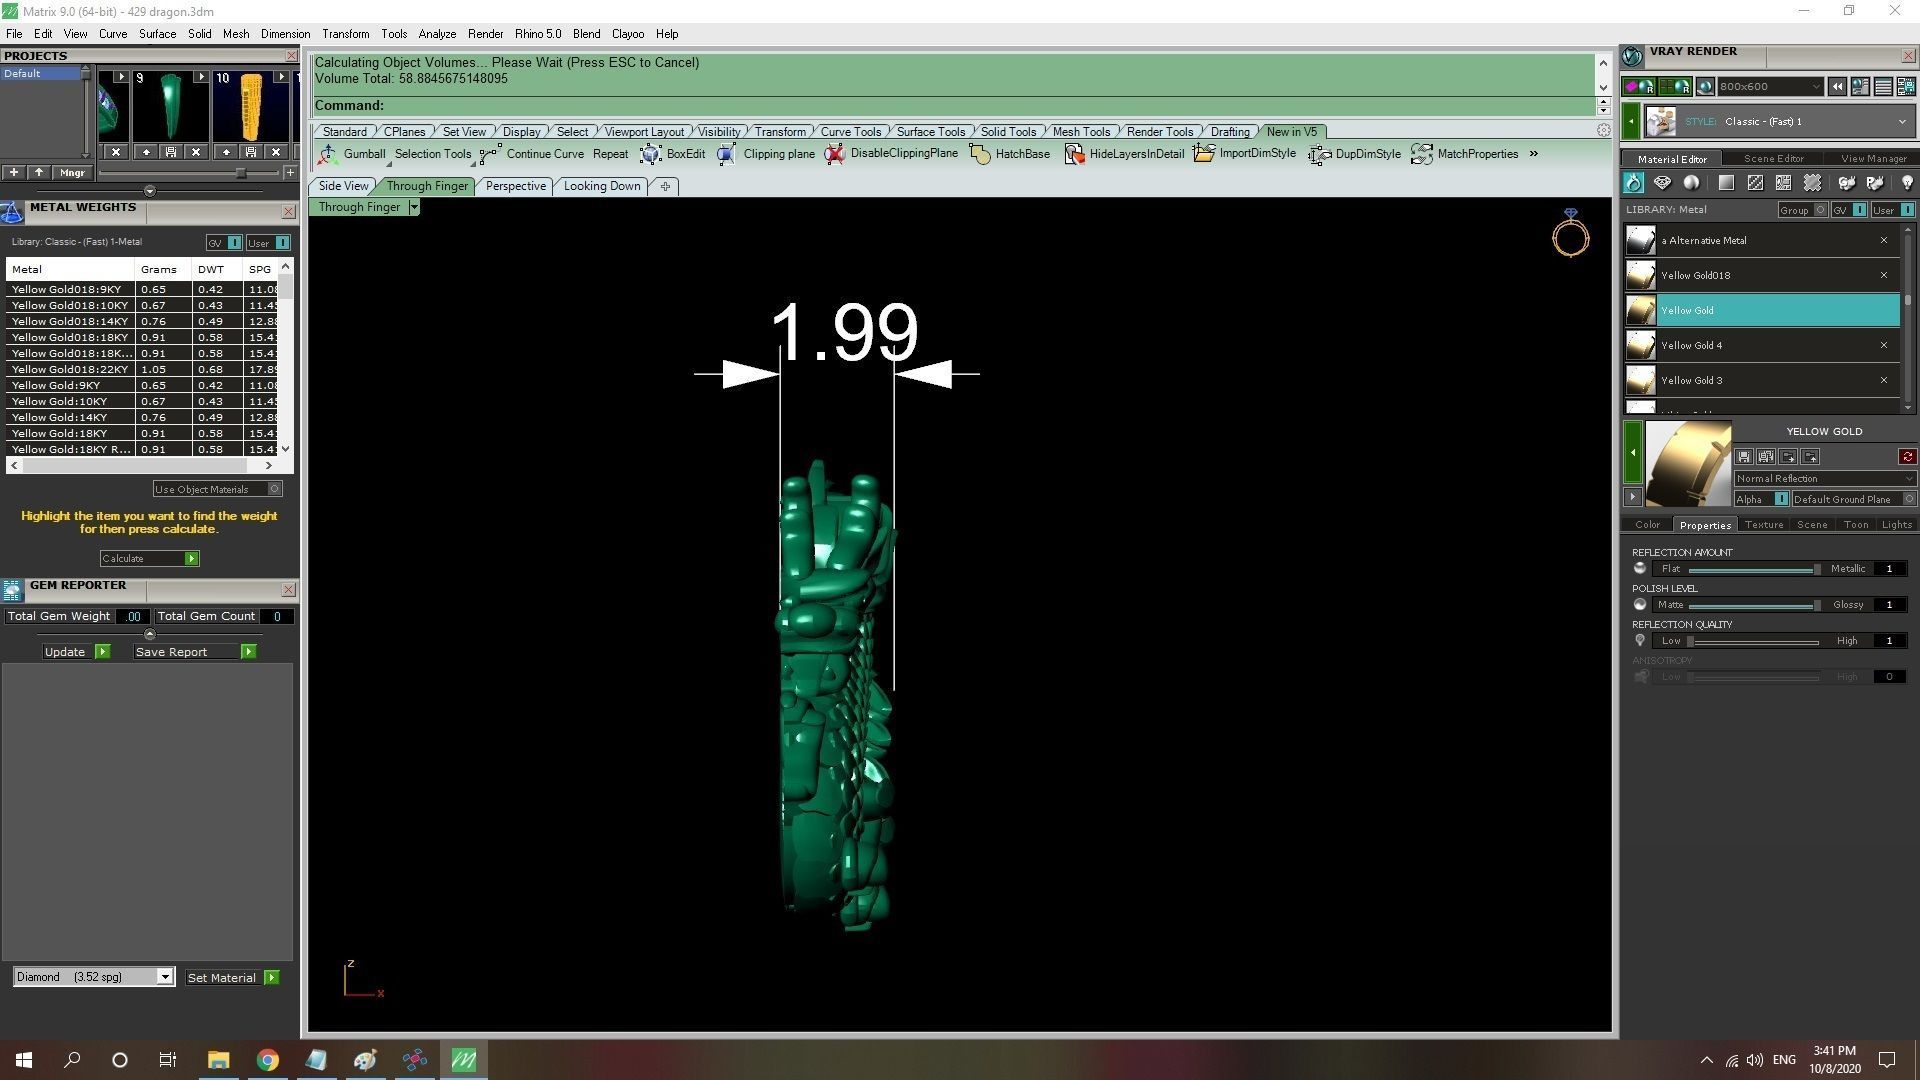Open the Analyze menu

coord(437,33)
